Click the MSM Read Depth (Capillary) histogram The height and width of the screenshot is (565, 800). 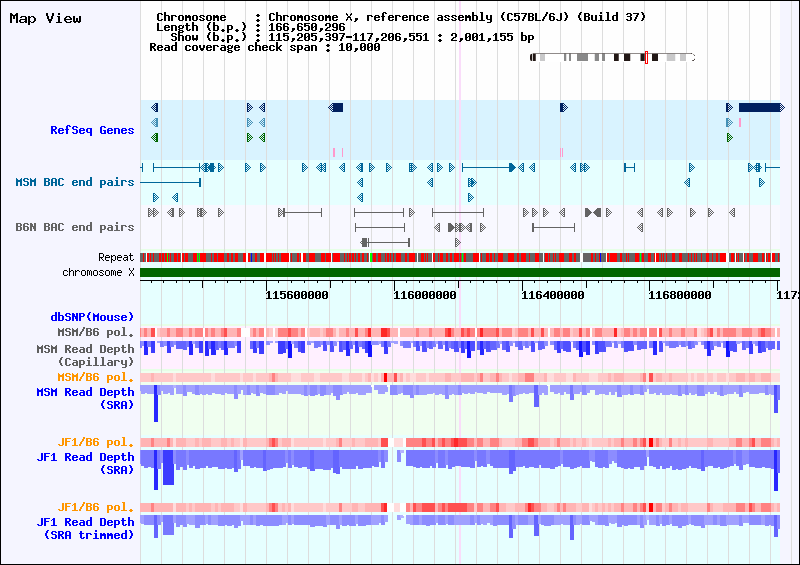coord(460,349)
